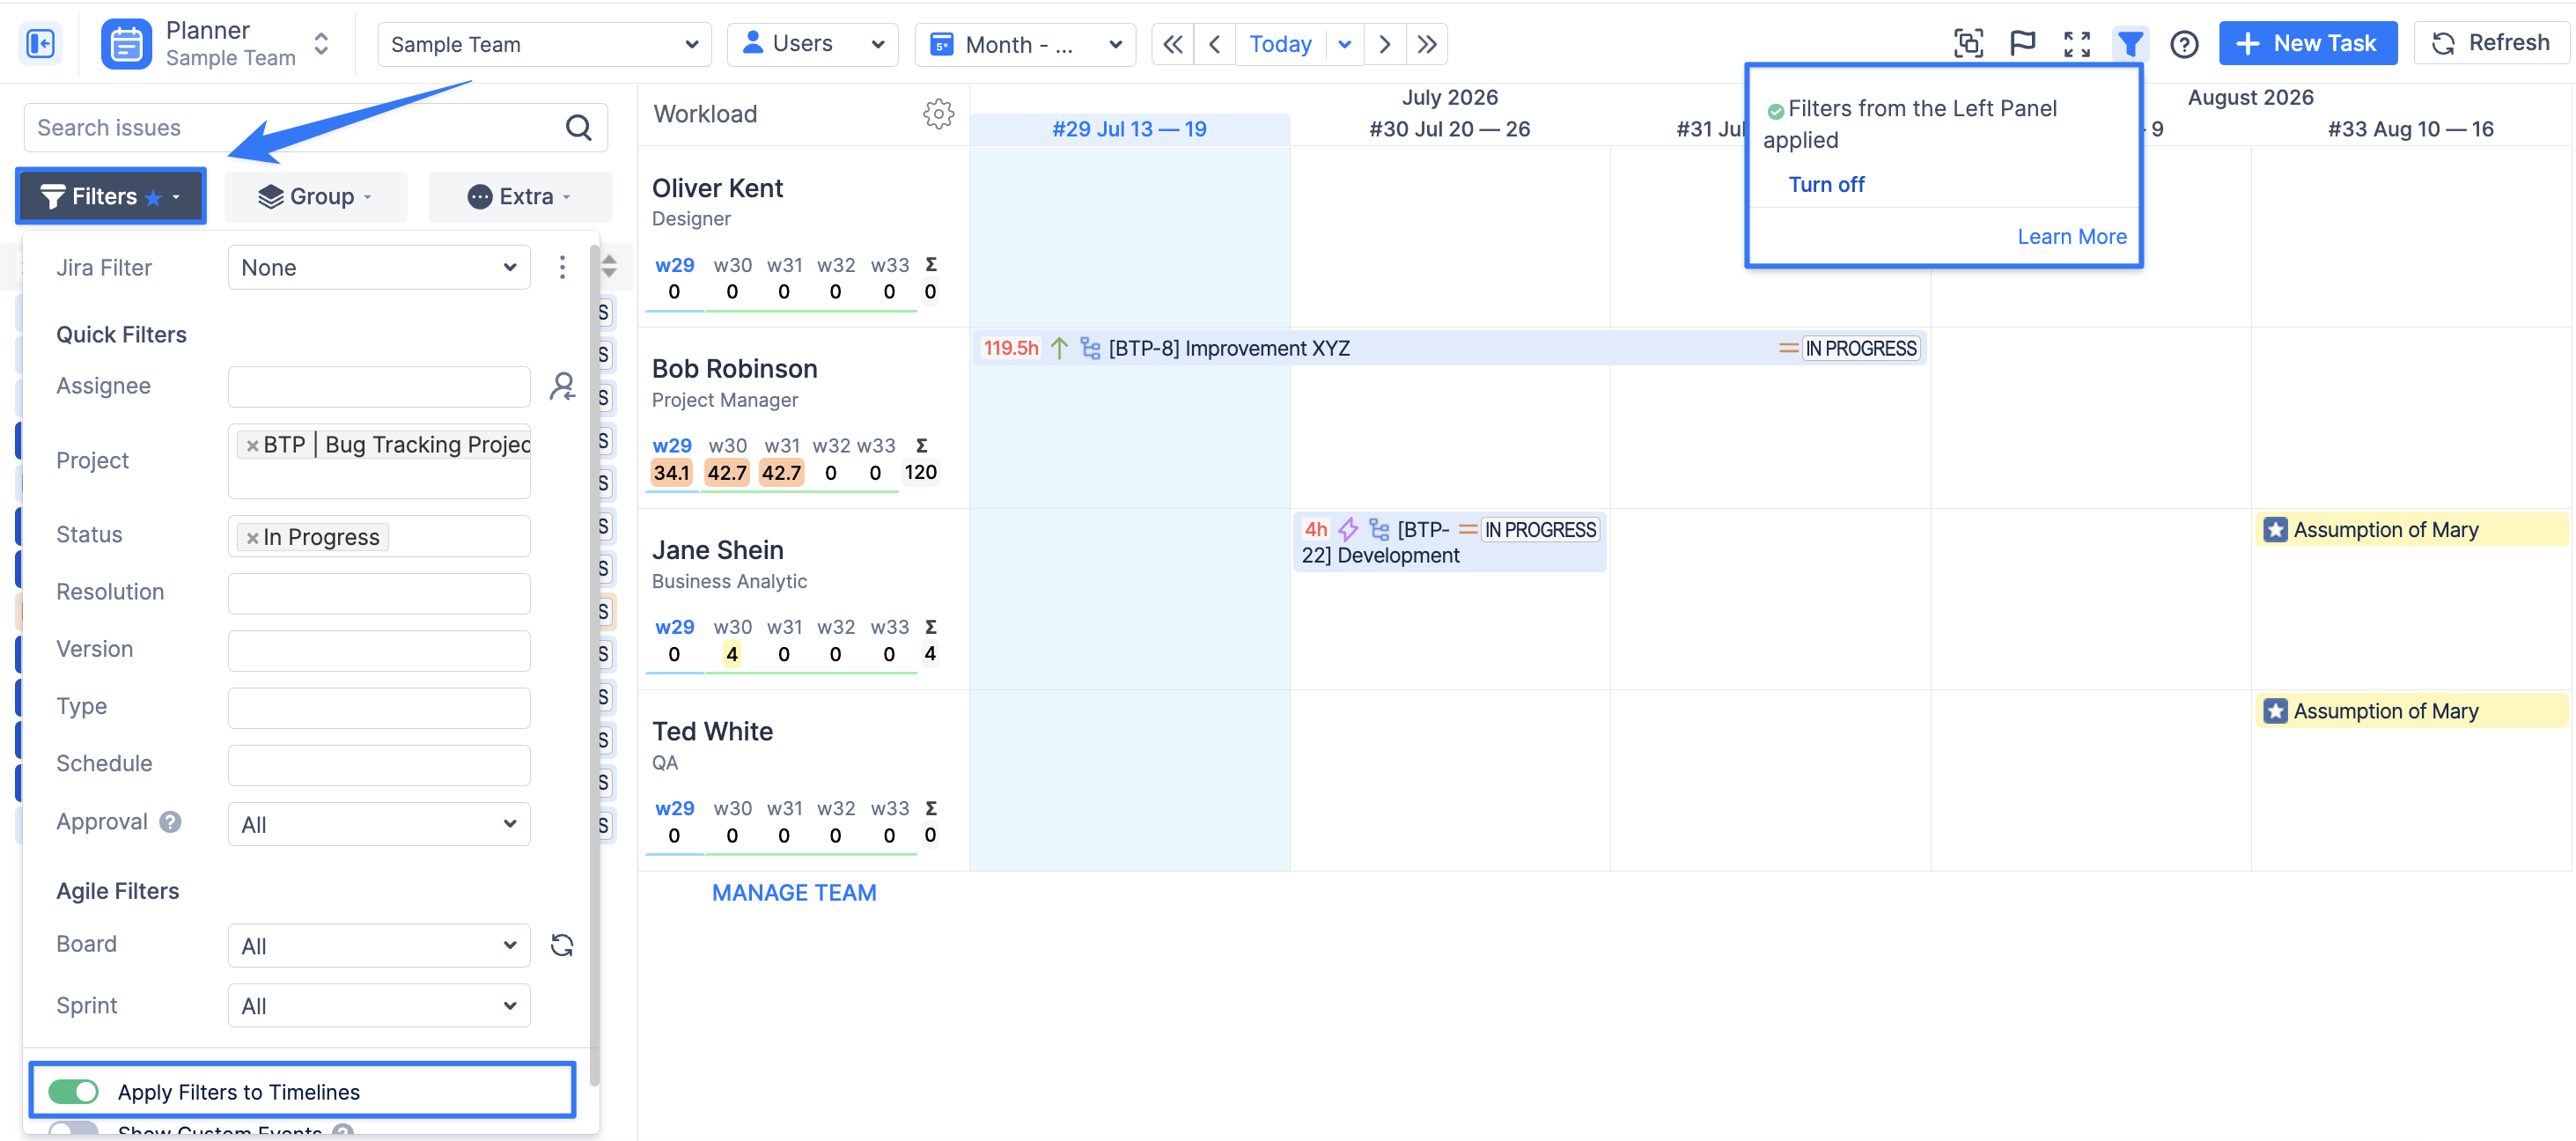This screenshot has height=1141, width=2576.
Task: Jump far back with double-left arrows
Action: (1172, 44)
